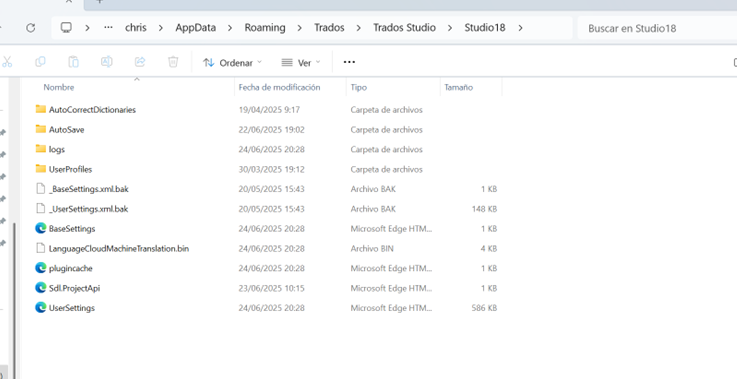Image resolution: width=737 pixels, height=379 pixels.
Task: Show hidden breadcrumb path ellipsis
Action: pos(109,28)
